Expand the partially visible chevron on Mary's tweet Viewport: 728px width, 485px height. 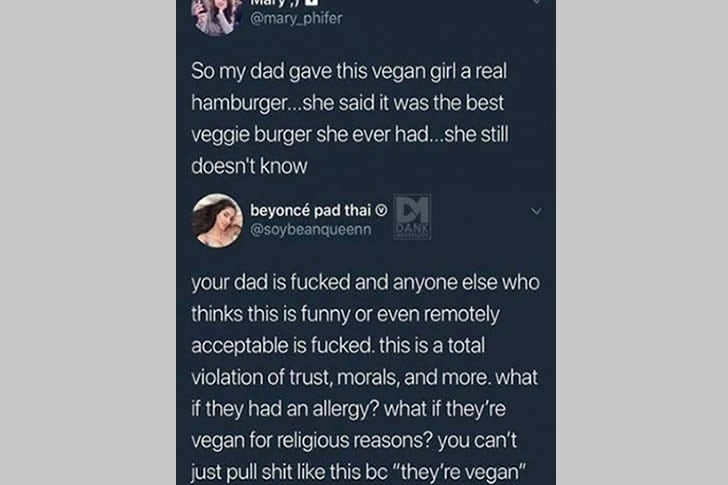click(x=536, y=2)
